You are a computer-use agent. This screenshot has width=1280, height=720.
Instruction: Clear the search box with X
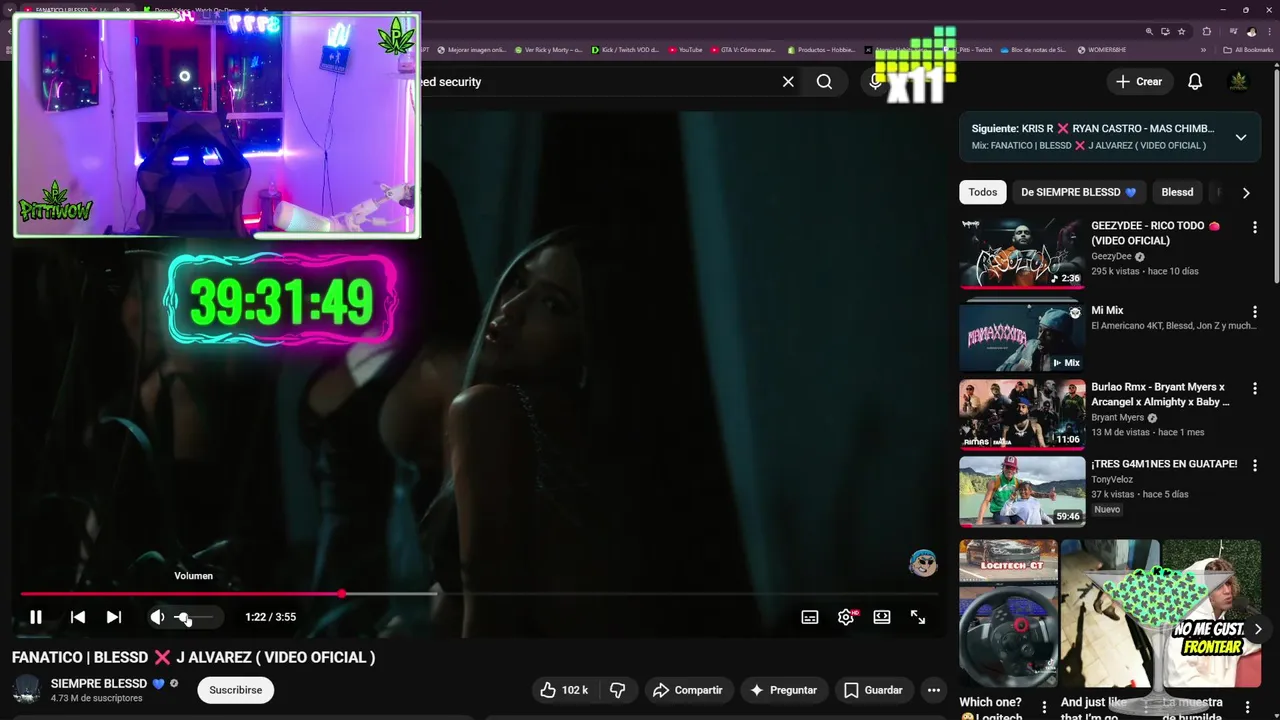788,82
